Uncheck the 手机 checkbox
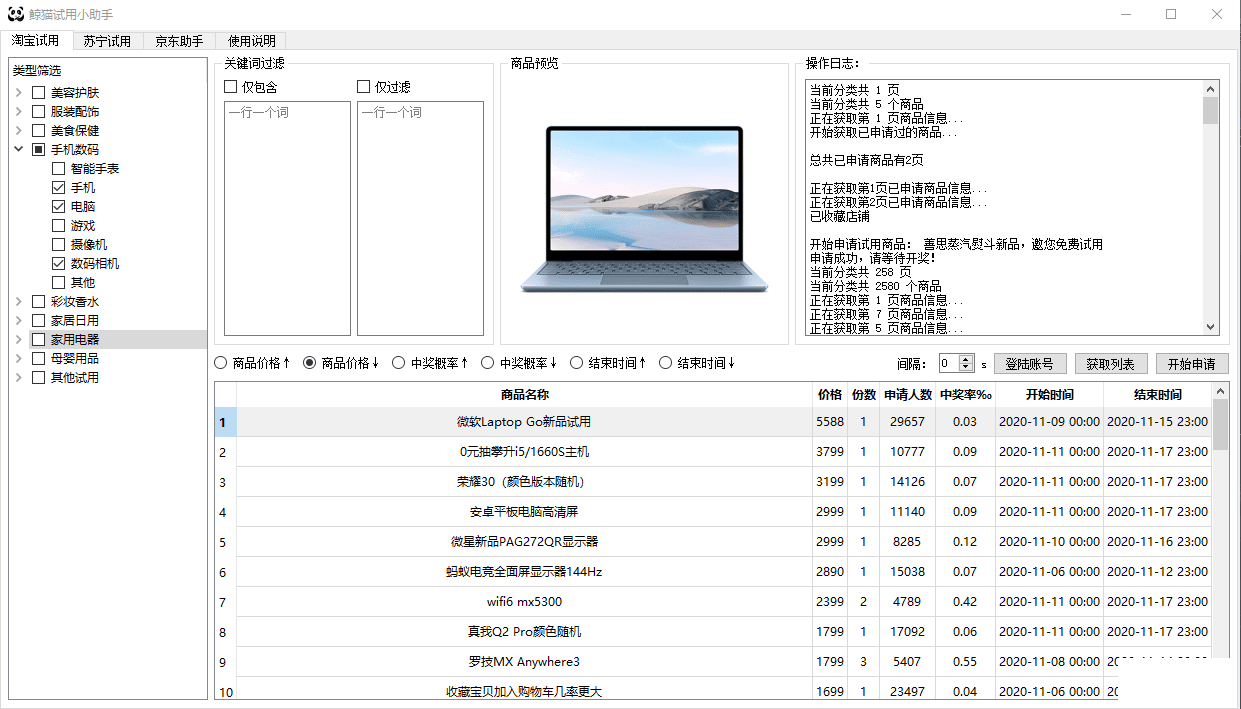 pyautogui.click(x=58, y=188)
